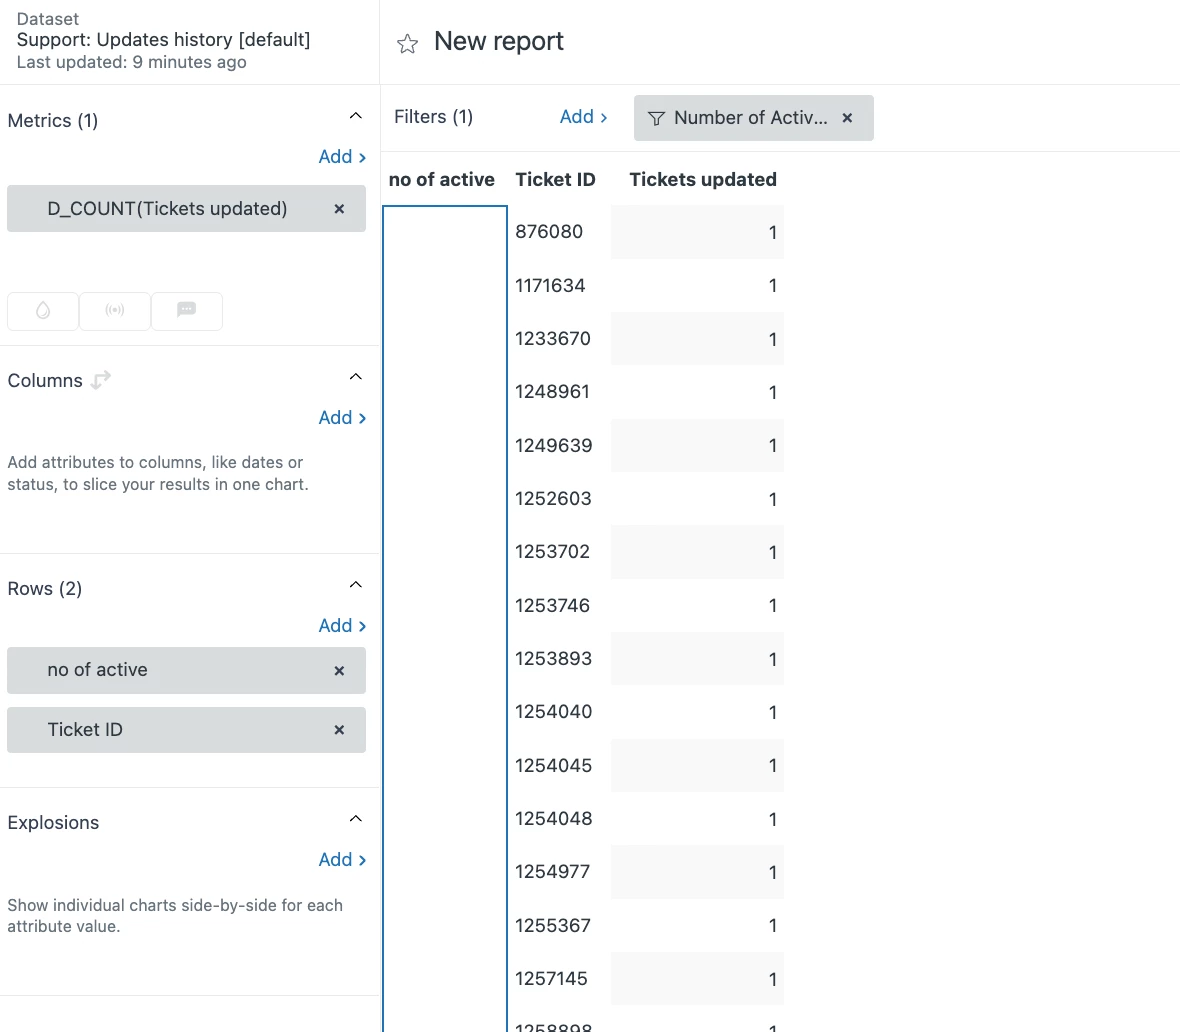Open the broadcast signal icon button
This screenshot has height=1032, width=1180.
114,311
